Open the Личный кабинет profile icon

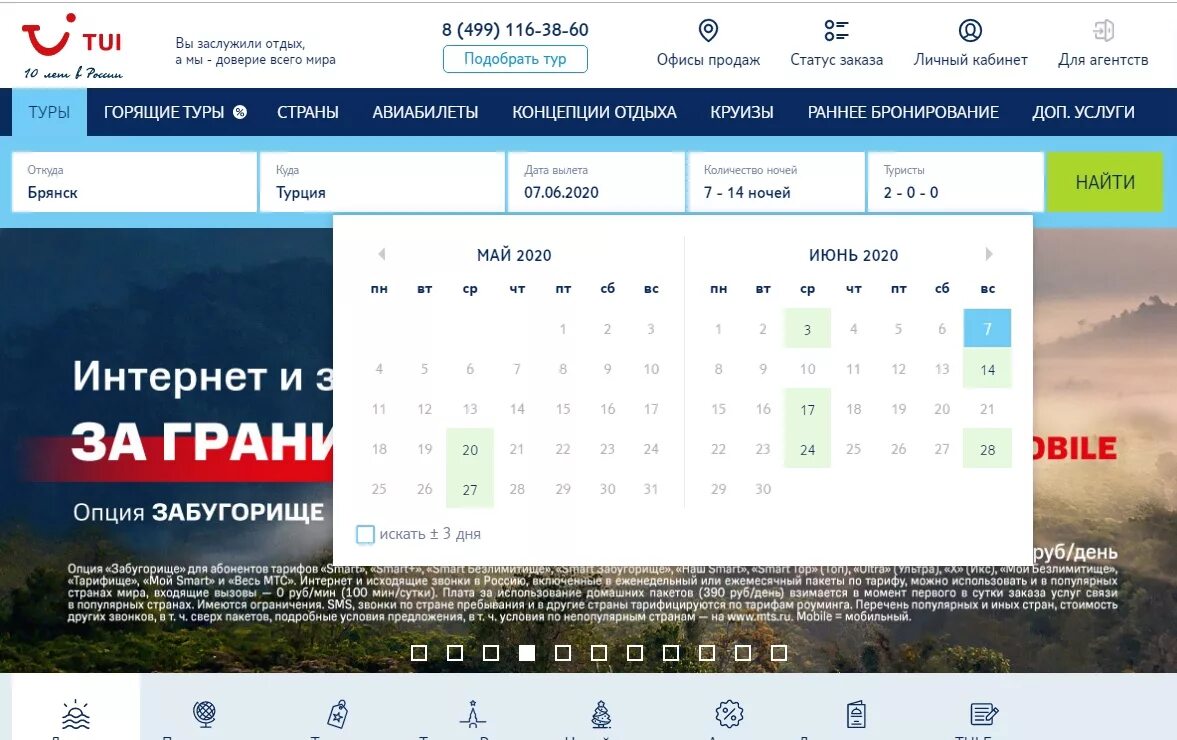[970, 31]
